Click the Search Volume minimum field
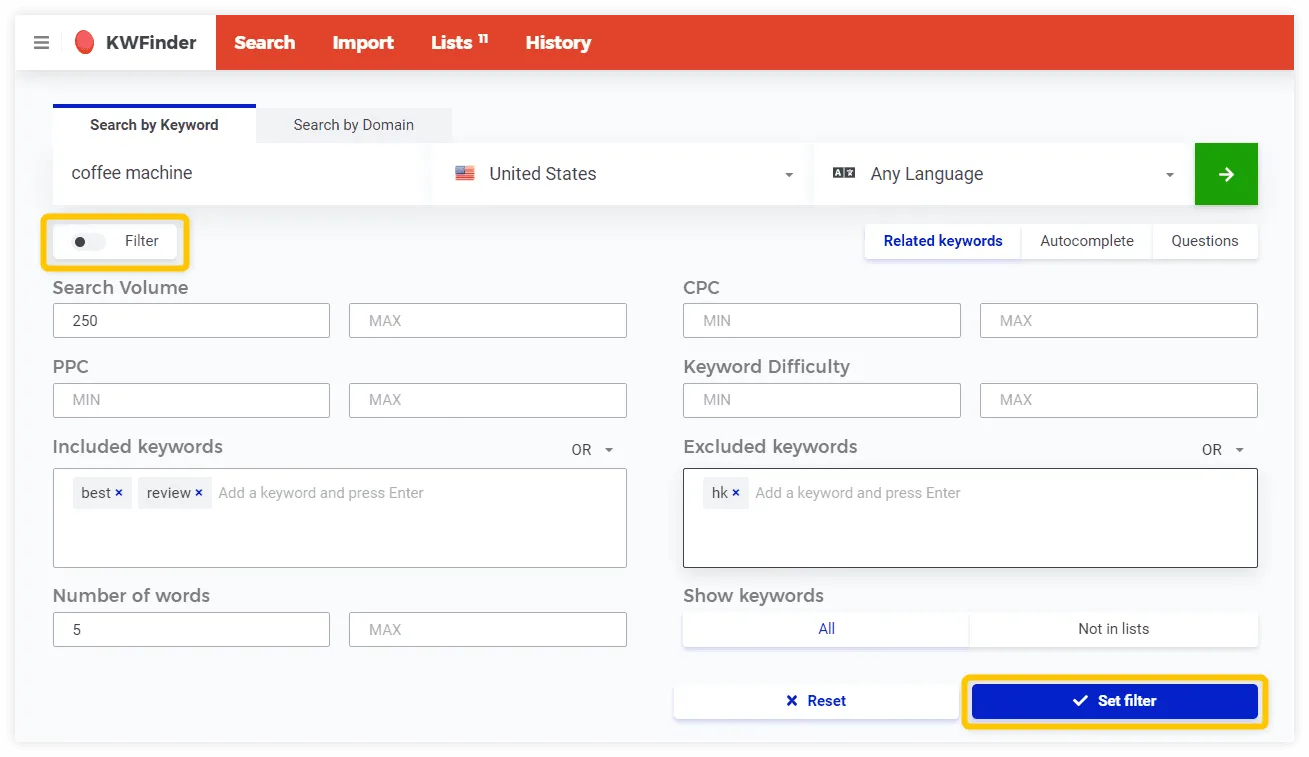 tap(191, 321)
